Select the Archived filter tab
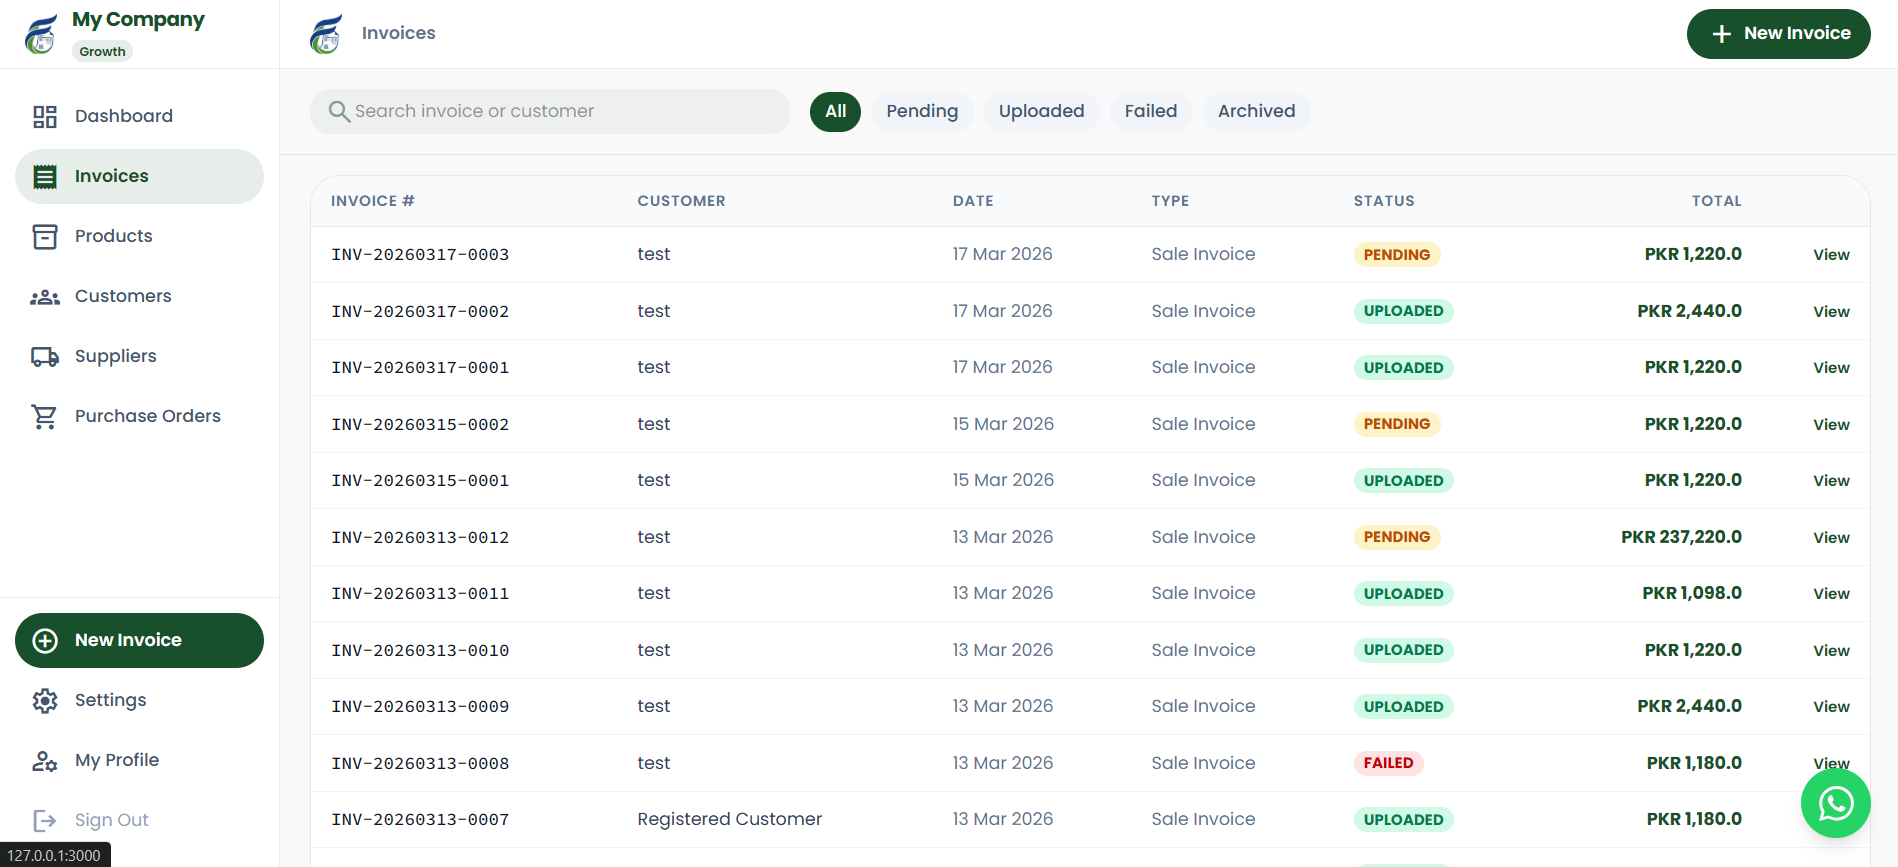The height and width of the screenshot is (867, 1898). coord(1256,111)
